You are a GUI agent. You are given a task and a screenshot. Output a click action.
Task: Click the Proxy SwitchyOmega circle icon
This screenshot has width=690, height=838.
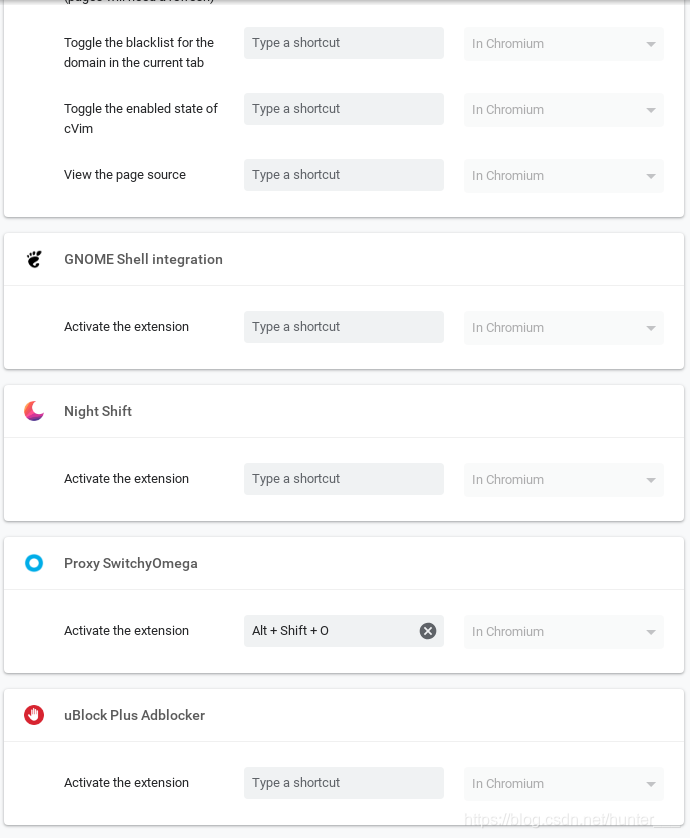(x=34, y=563)
